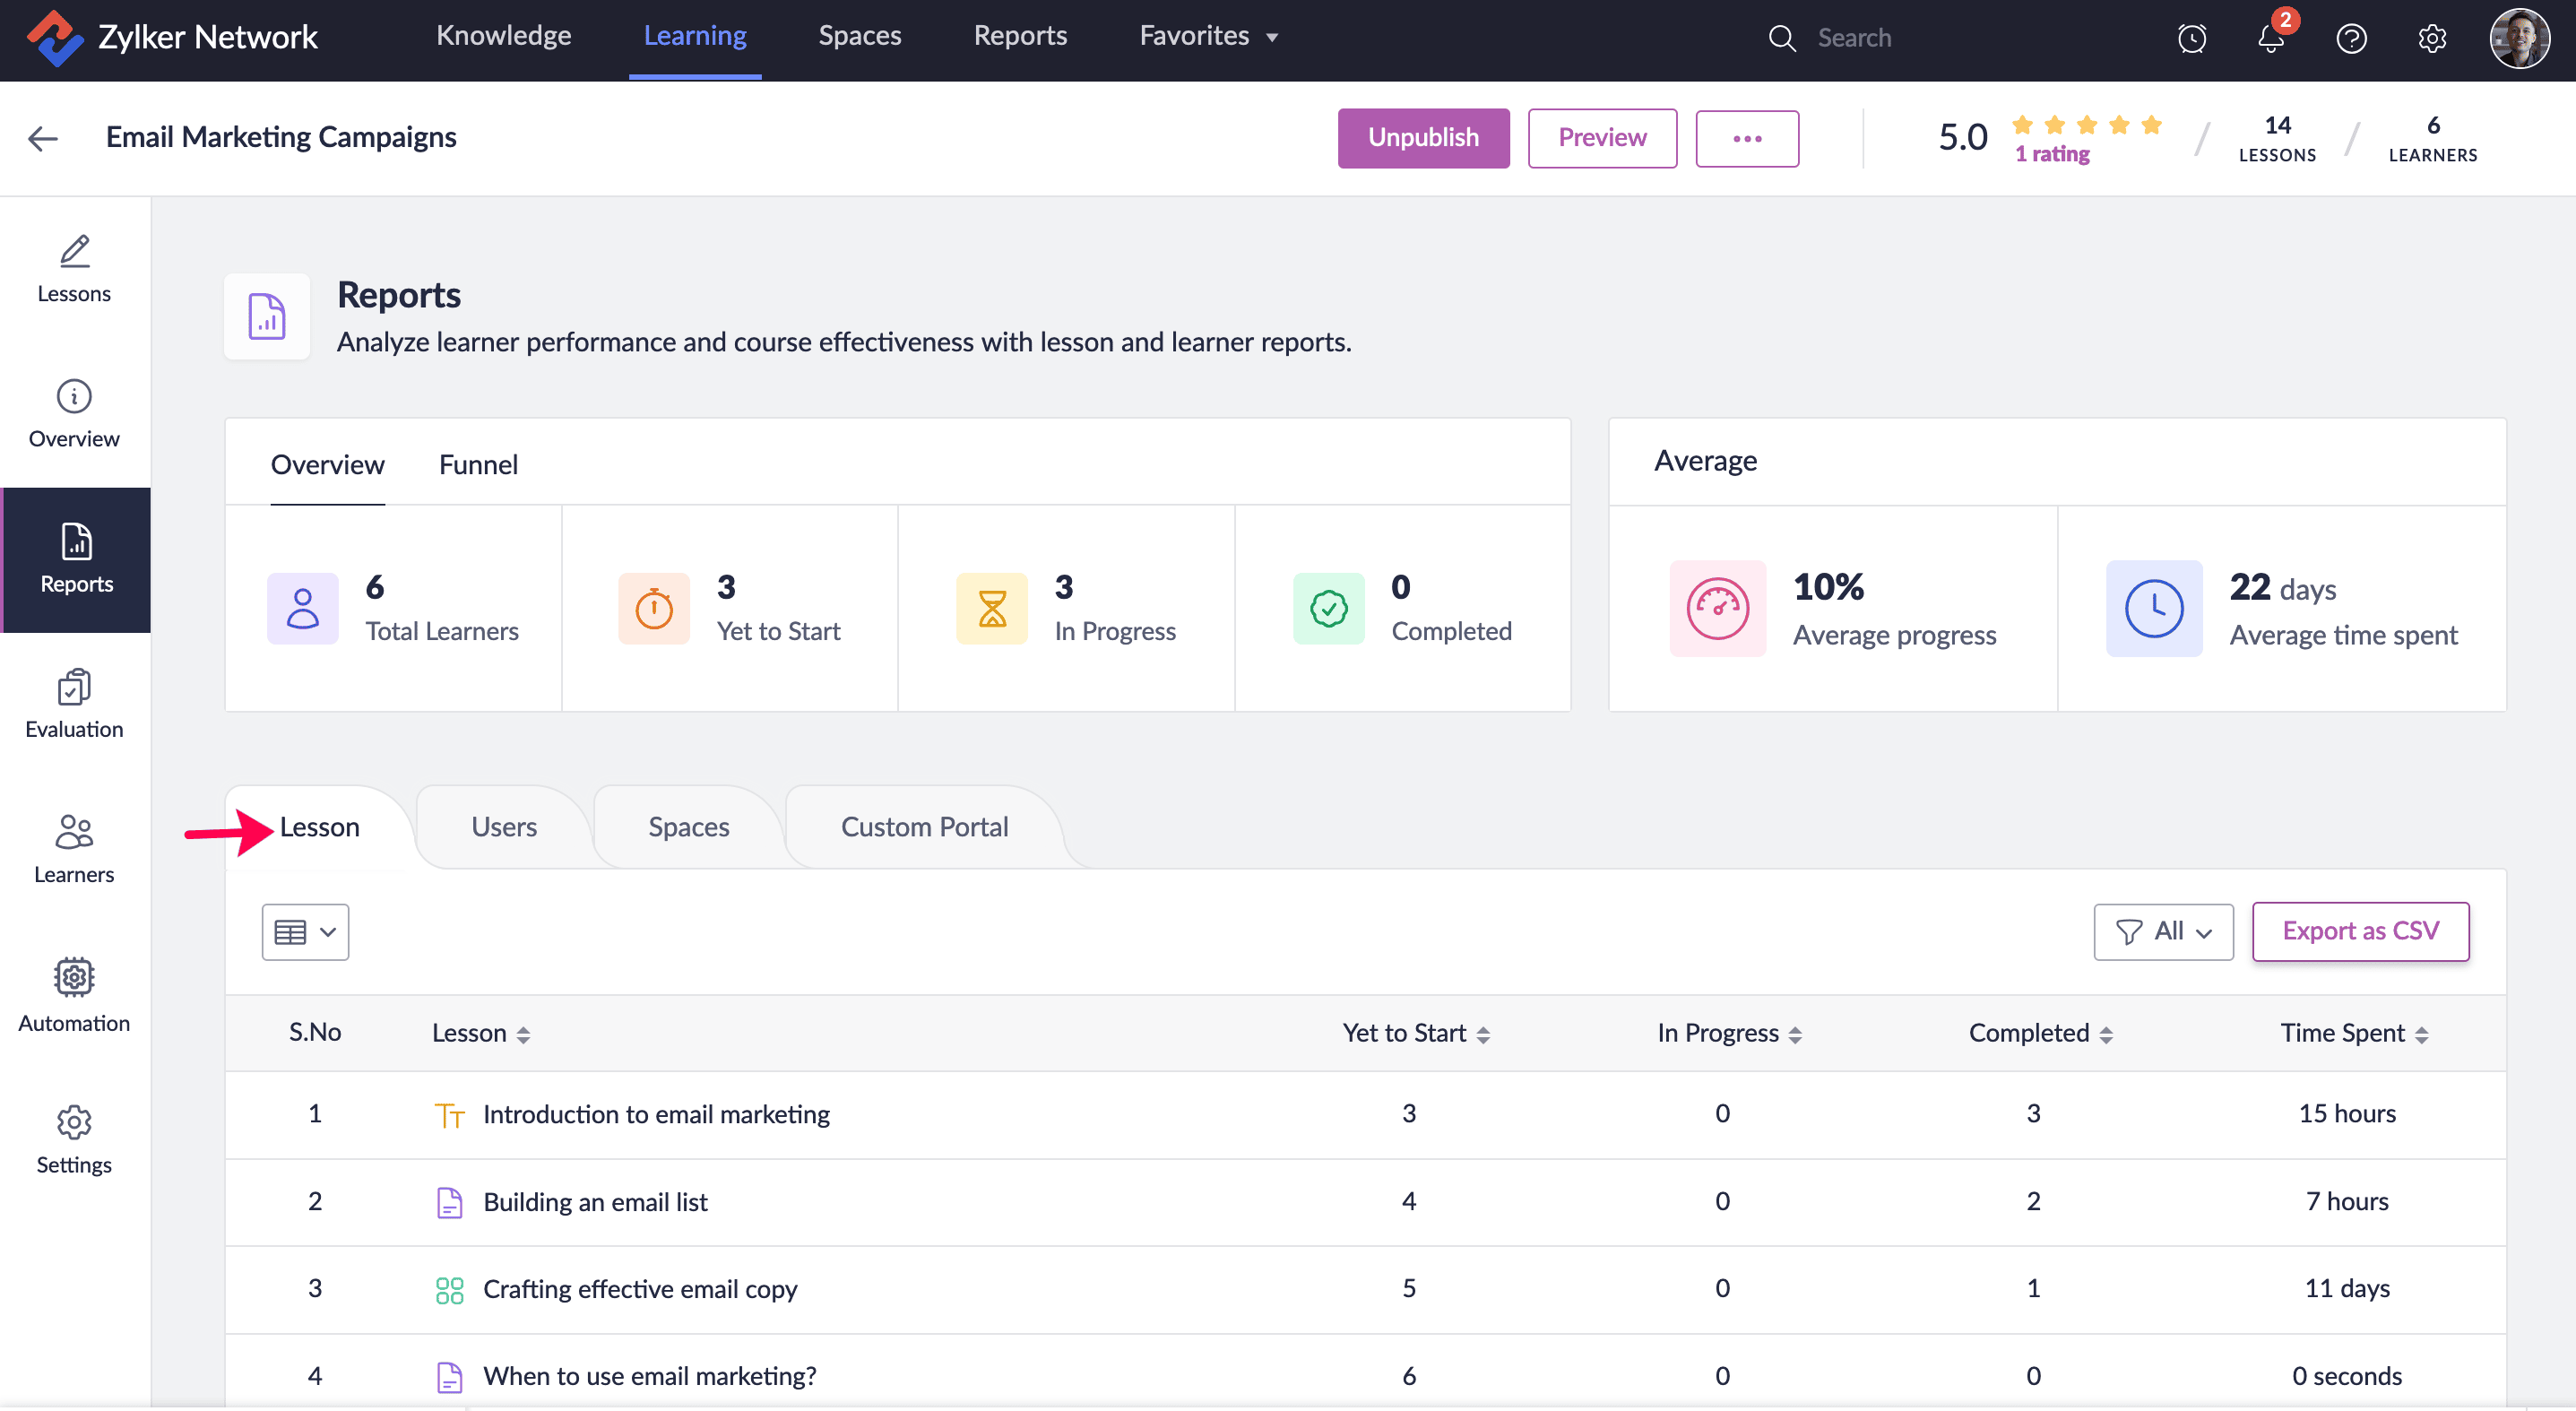Click the help question mark icon
Image resolution: width=2576 pixels, height=1411 pixels.
[2351, 38]
